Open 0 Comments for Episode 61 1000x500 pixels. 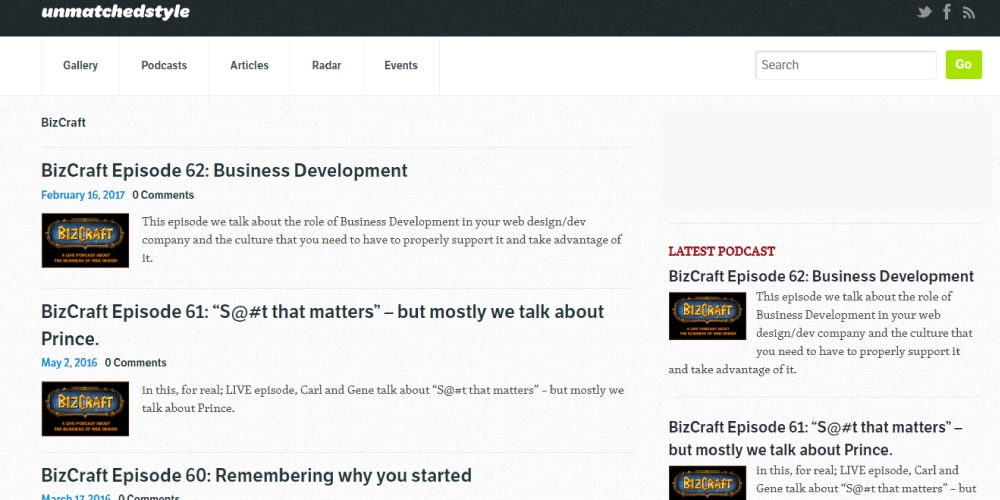pos(136,363)
